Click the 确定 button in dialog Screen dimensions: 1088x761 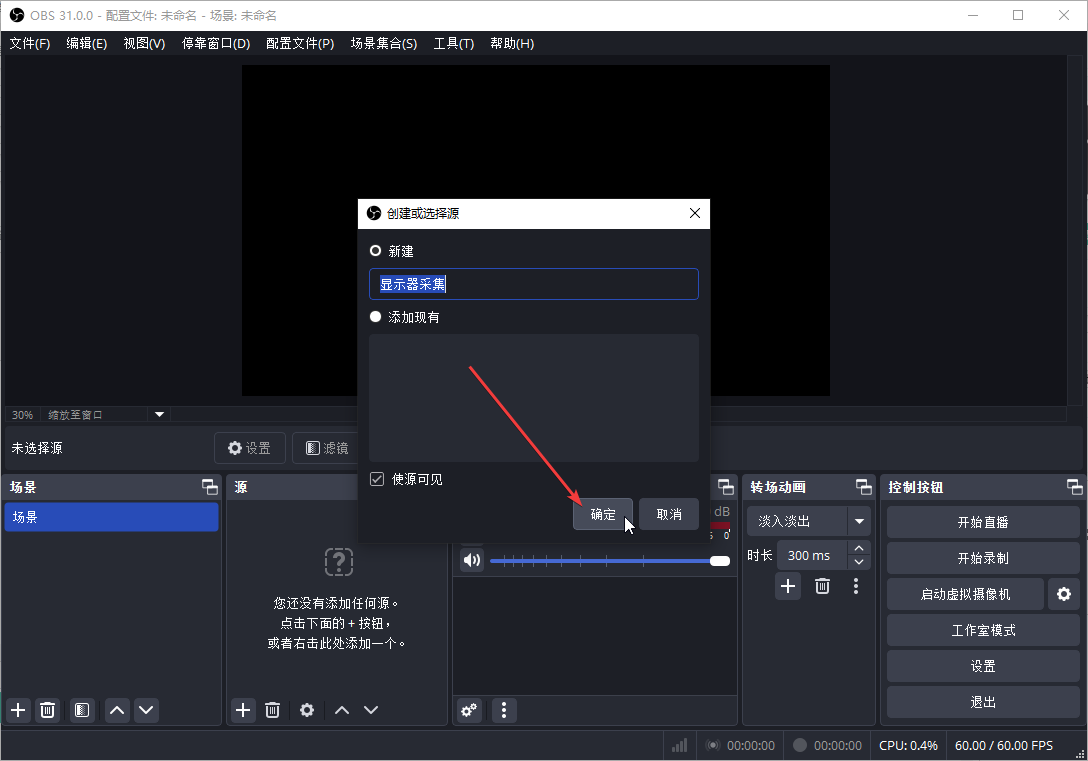pyautogui.click(x=603, y=514)
